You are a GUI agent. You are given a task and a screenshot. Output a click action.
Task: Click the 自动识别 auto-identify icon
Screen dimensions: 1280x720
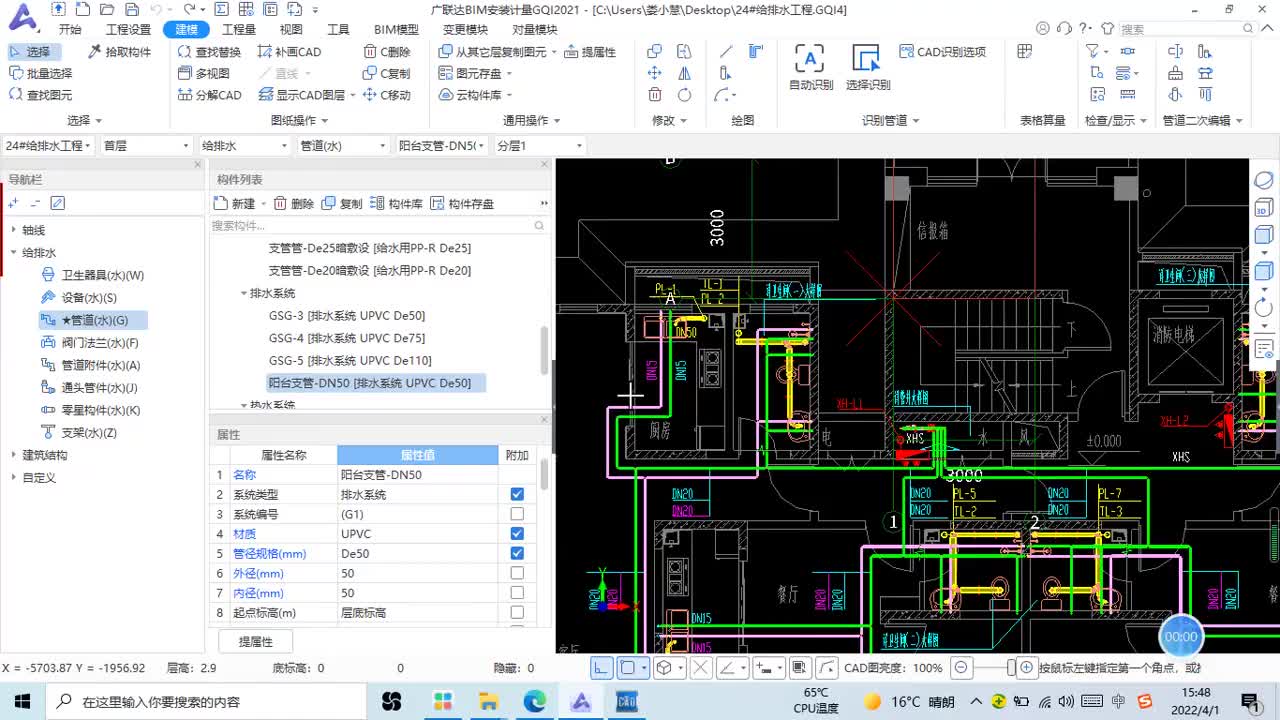tap(810, 58)
